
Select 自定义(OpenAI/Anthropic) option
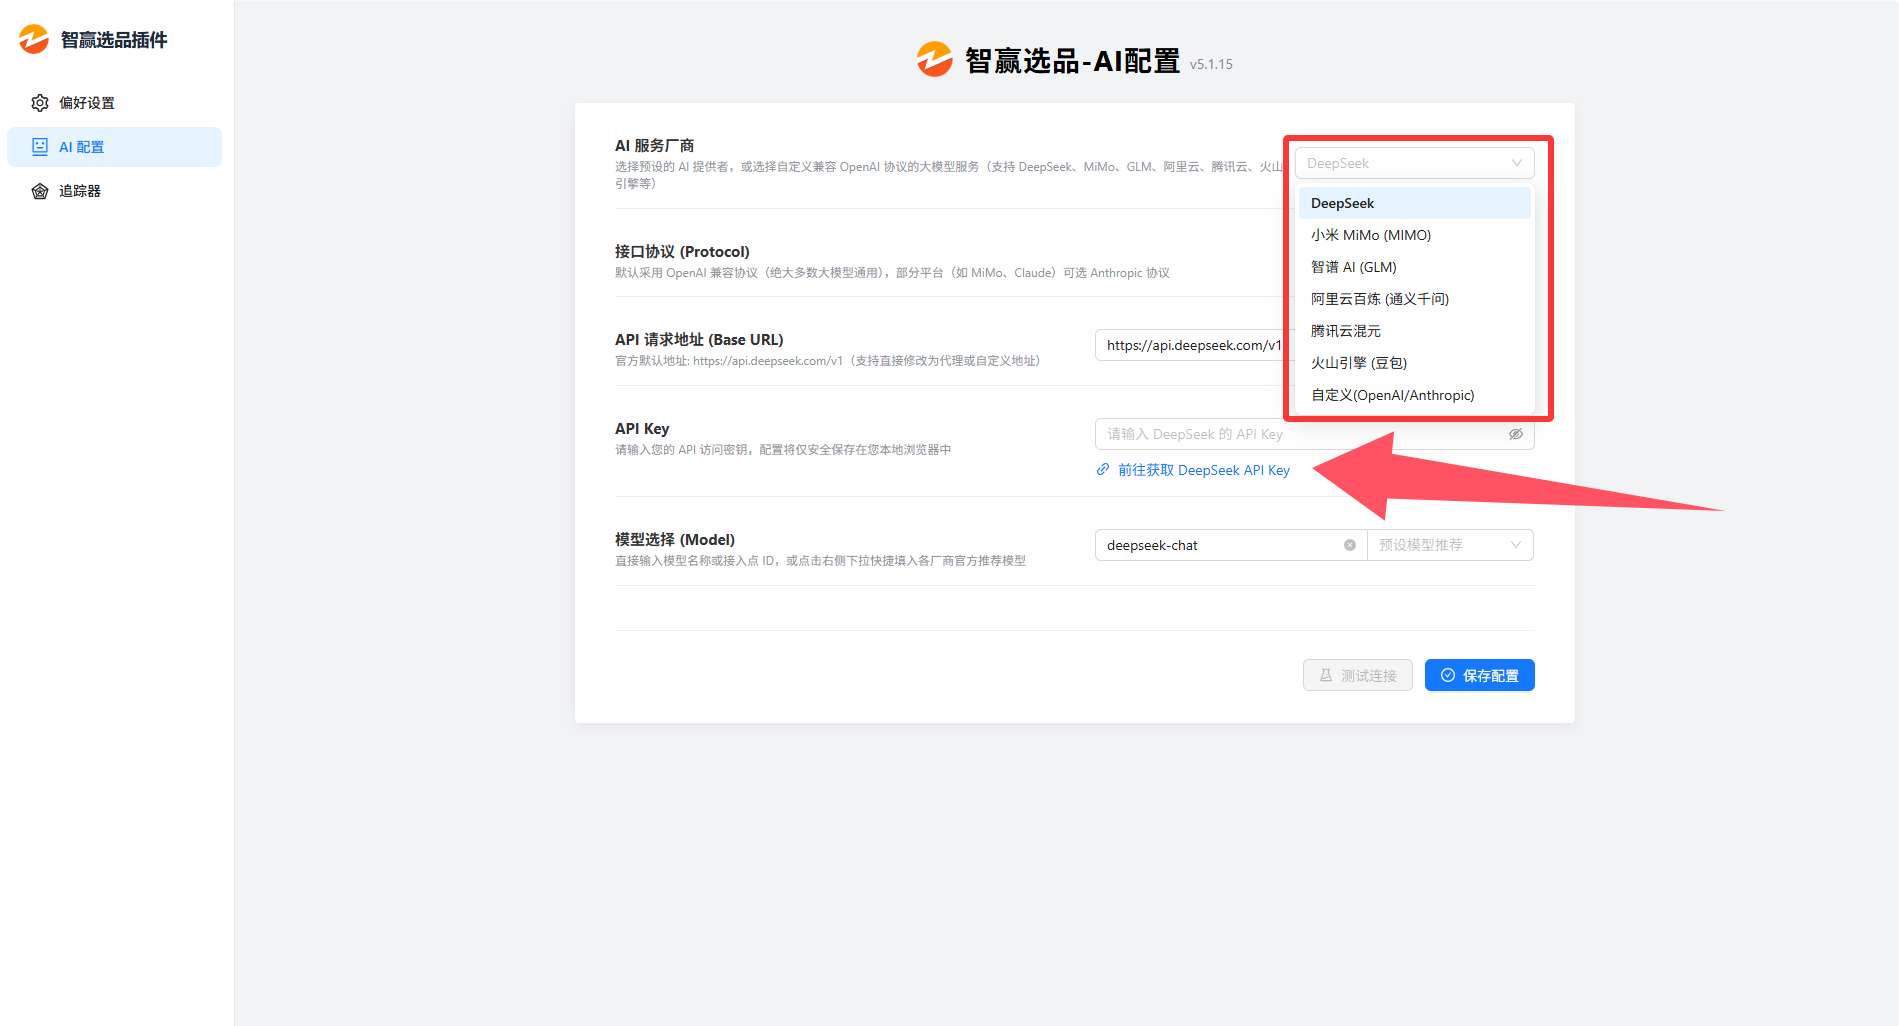pos(1414,395)
